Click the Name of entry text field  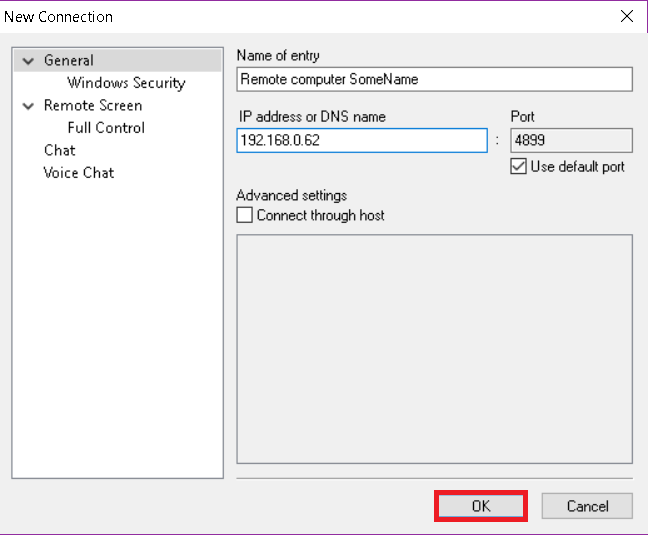click(x=434, y=79)
